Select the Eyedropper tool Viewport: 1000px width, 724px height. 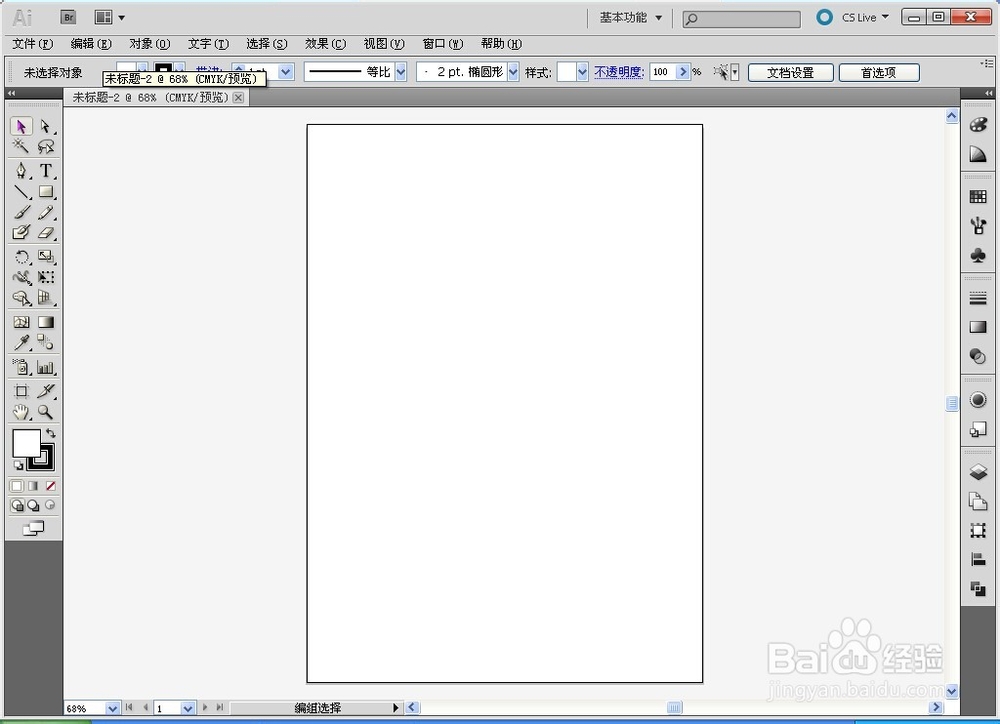[x=21, y=343]
